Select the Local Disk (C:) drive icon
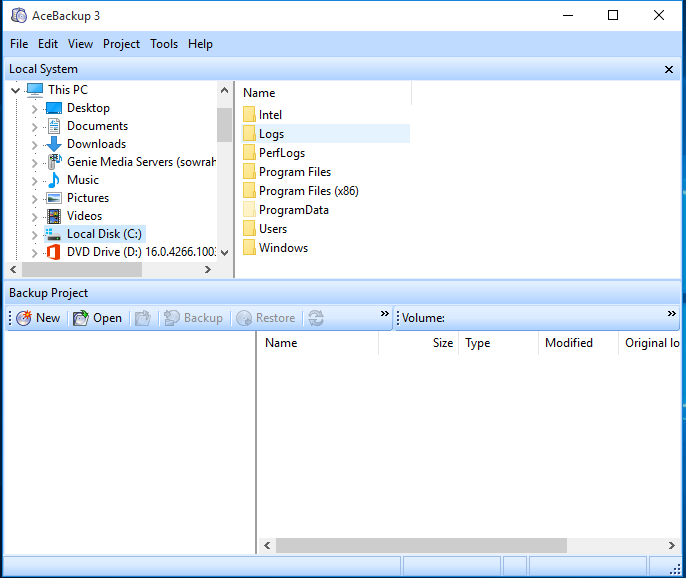 53,234
